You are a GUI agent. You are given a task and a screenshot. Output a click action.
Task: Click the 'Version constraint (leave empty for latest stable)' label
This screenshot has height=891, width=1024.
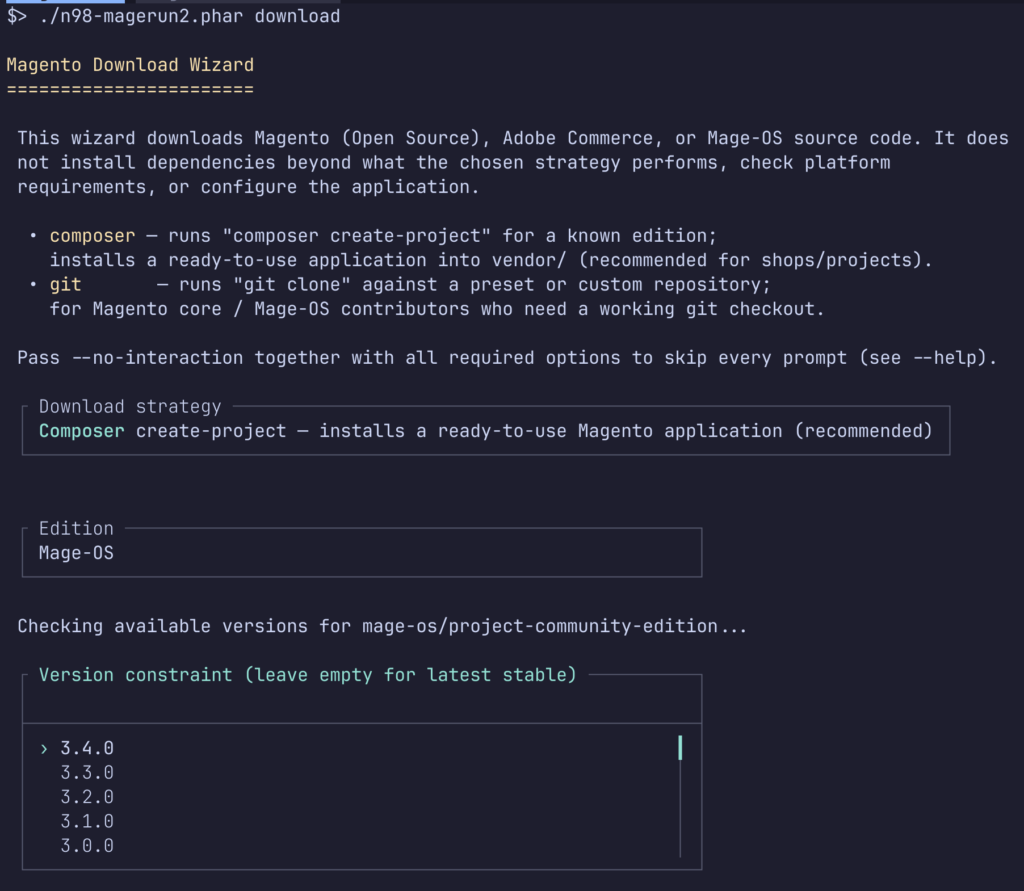(x=308, y=675)
